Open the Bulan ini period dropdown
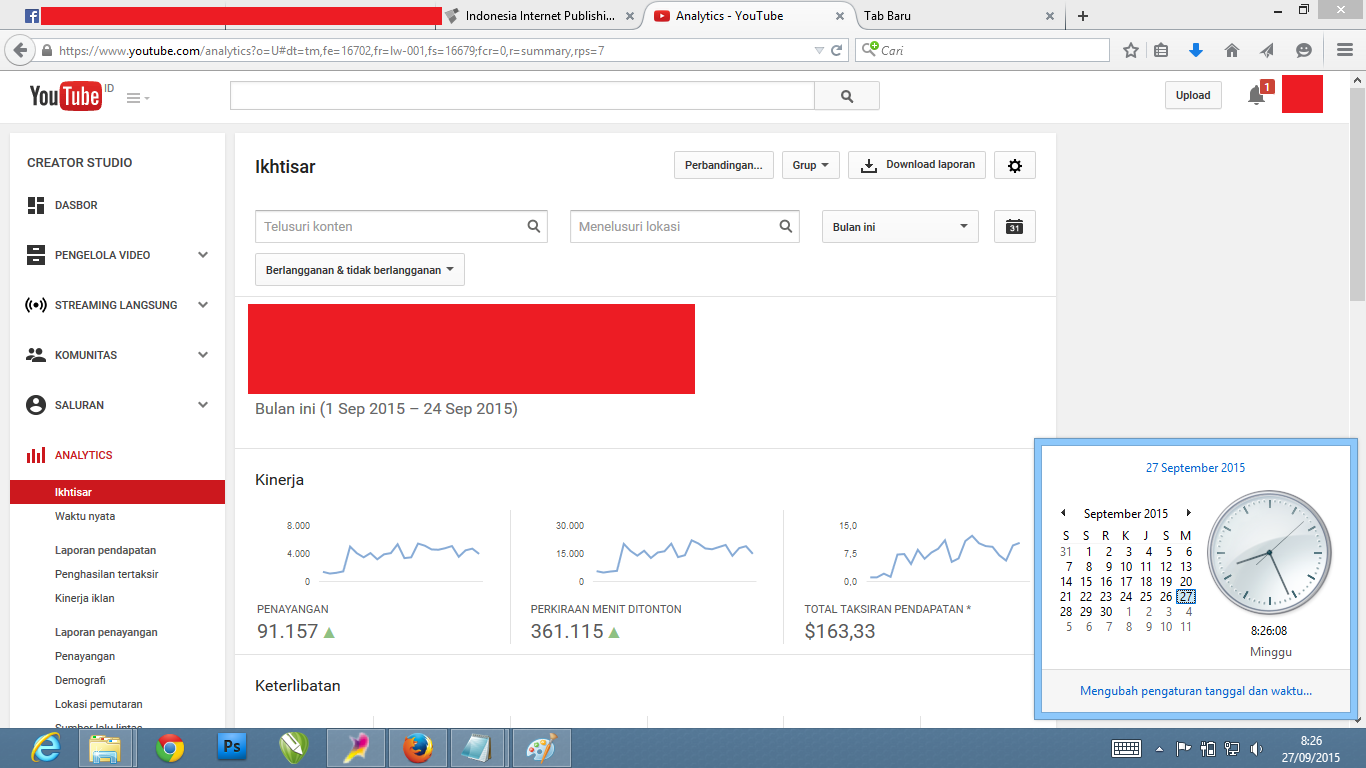 click(x=900, y=227)
